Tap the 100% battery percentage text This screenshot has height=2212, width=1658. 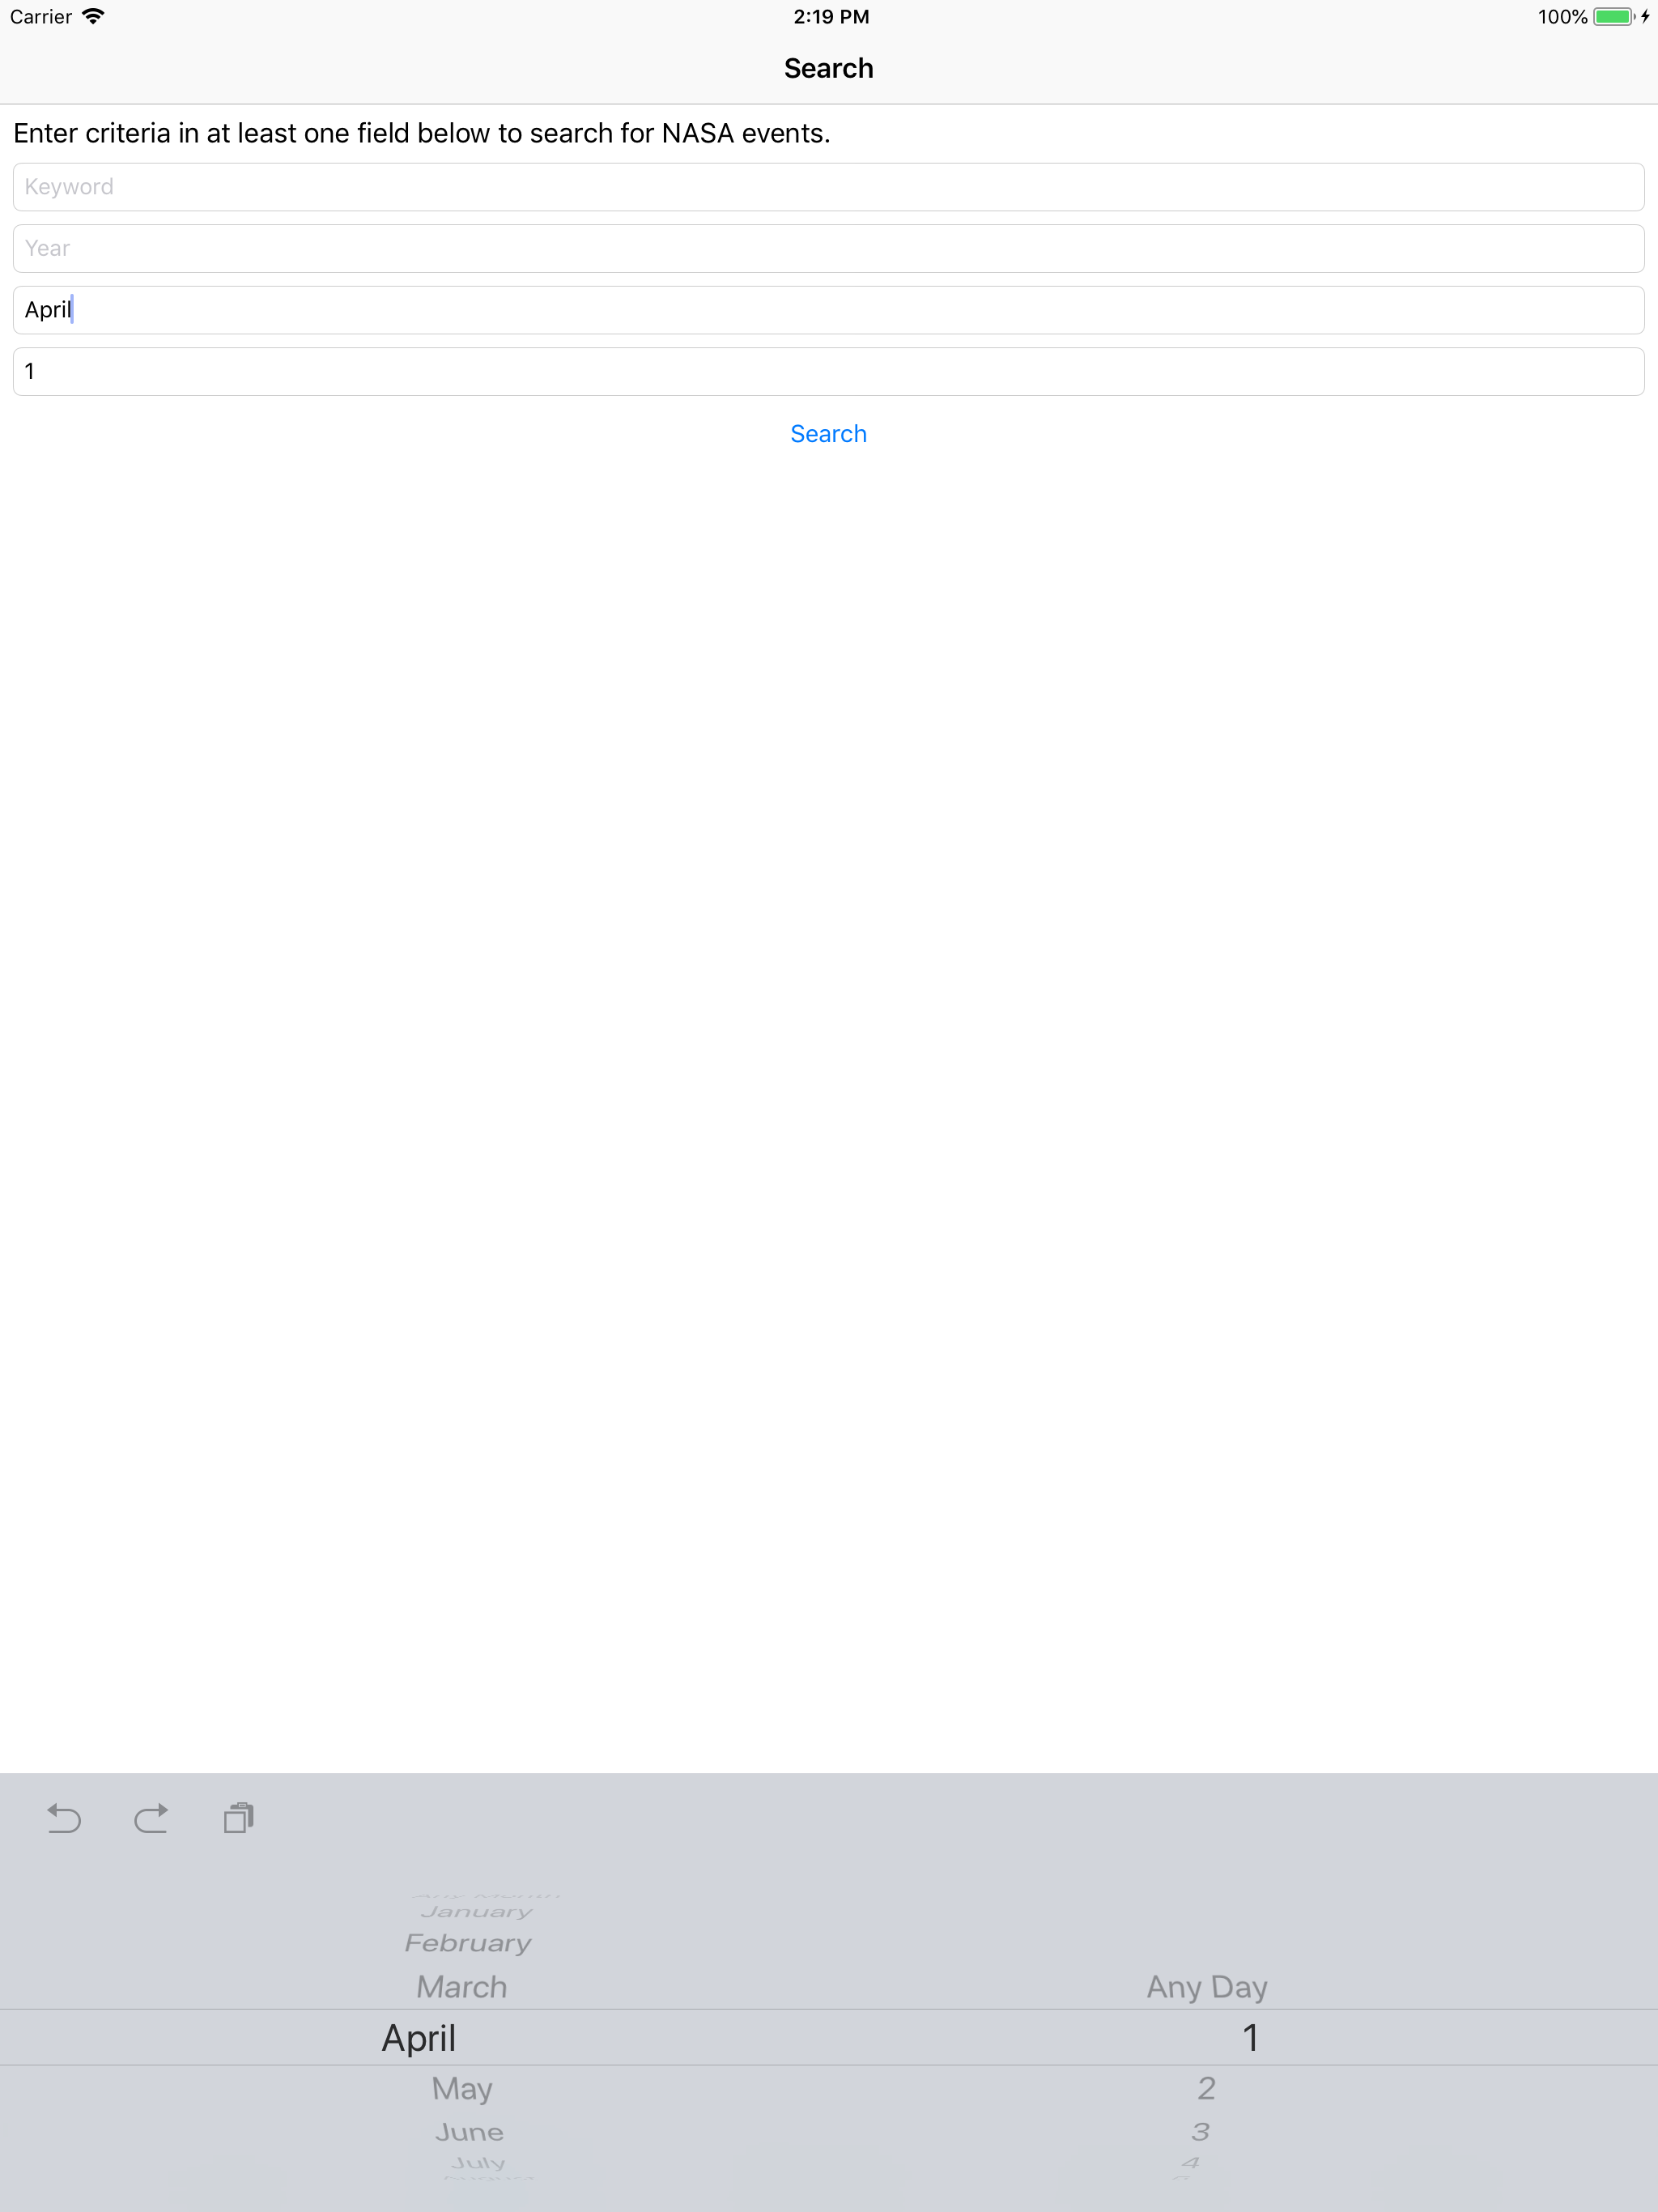point(1562,16)
